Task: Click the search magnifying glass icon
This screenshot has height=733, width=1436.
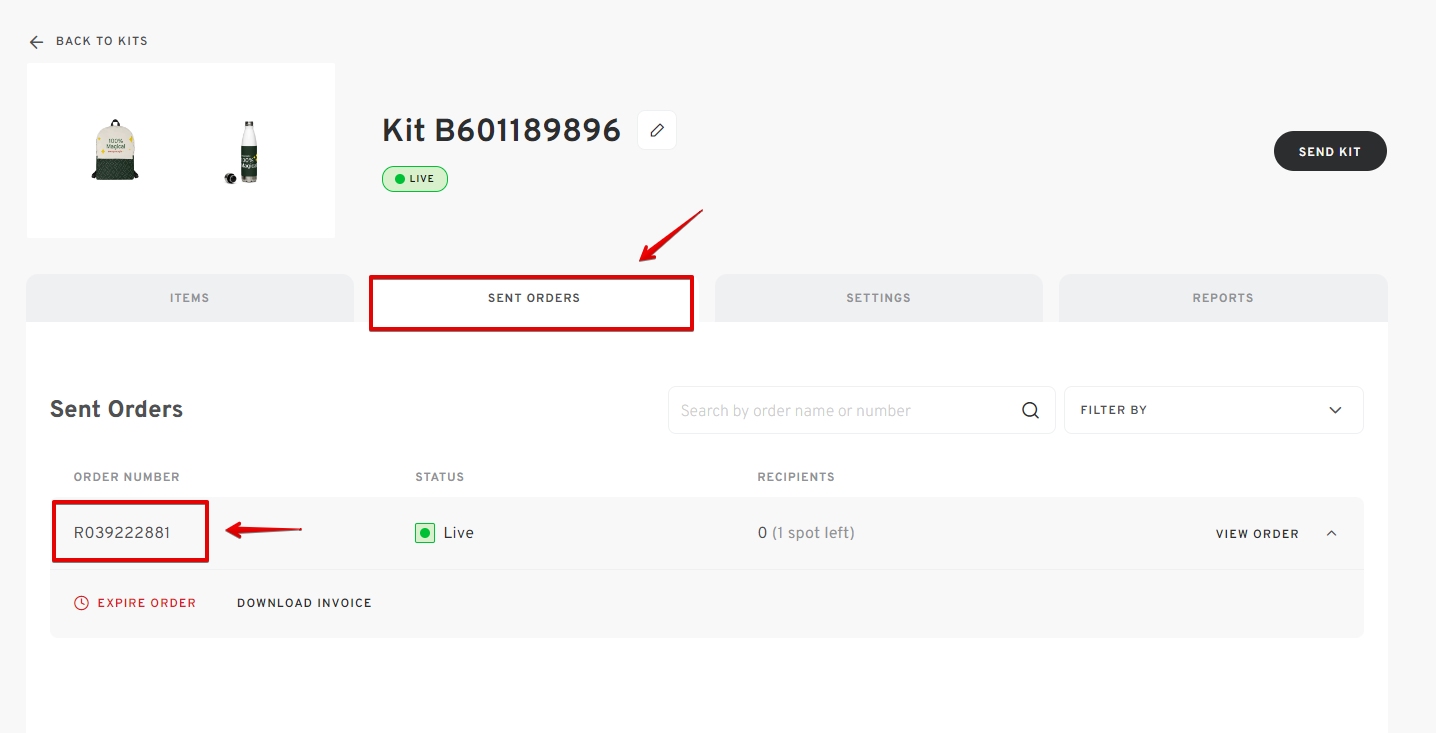Action: tap(1029, 410)
